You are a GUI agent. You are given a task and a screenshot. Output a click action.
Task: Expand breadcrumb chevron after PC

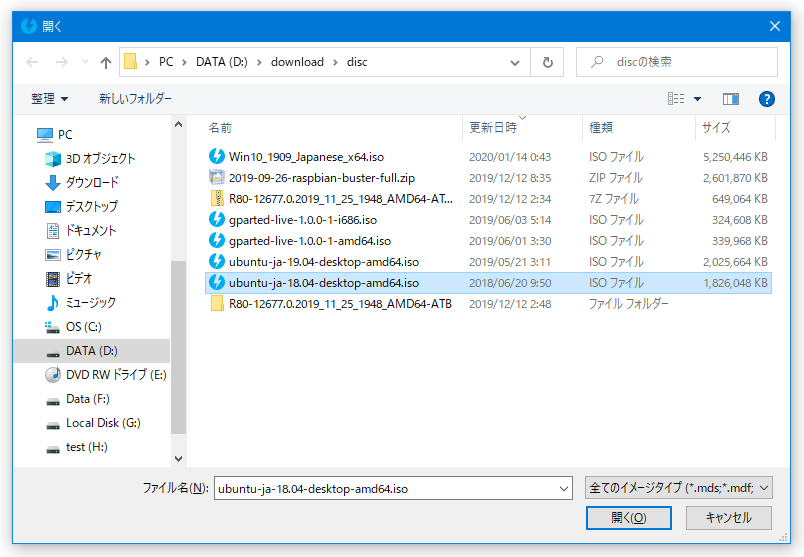click(x=185, y=63)
